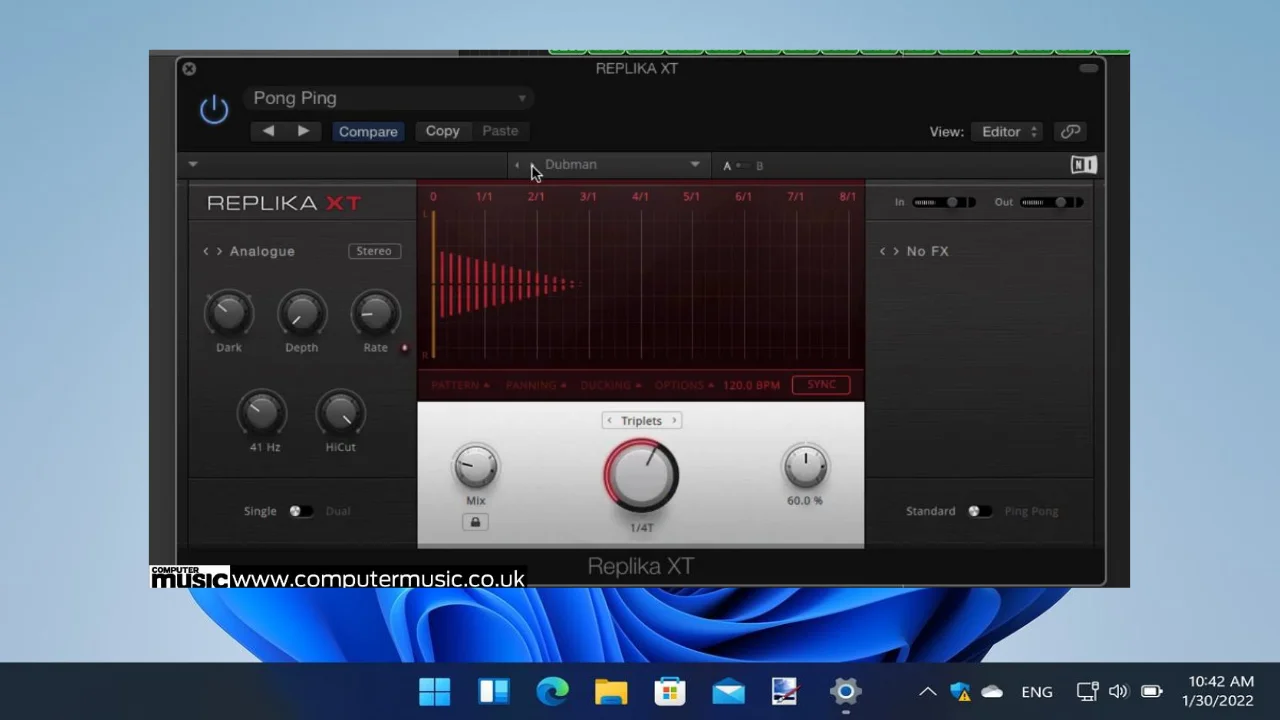Viewport: 1280px width, 720px height.
Task: Open Microsoft Store from the taskbar
Action: [669, 691]
